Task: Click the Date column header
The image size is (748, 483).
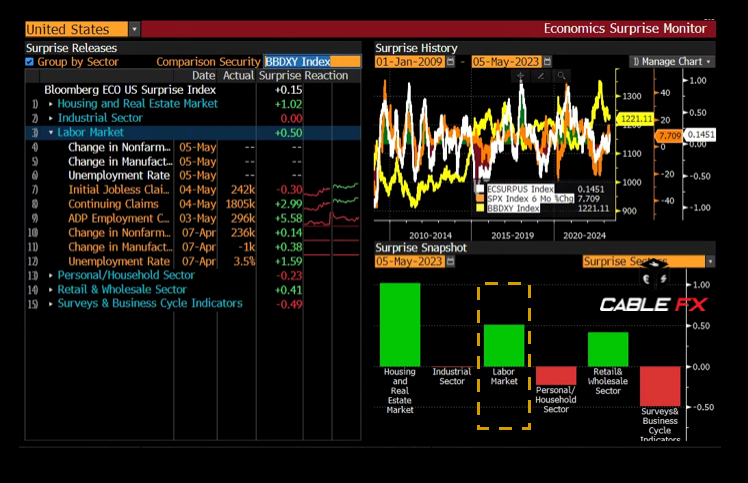Action: point(203,75)
